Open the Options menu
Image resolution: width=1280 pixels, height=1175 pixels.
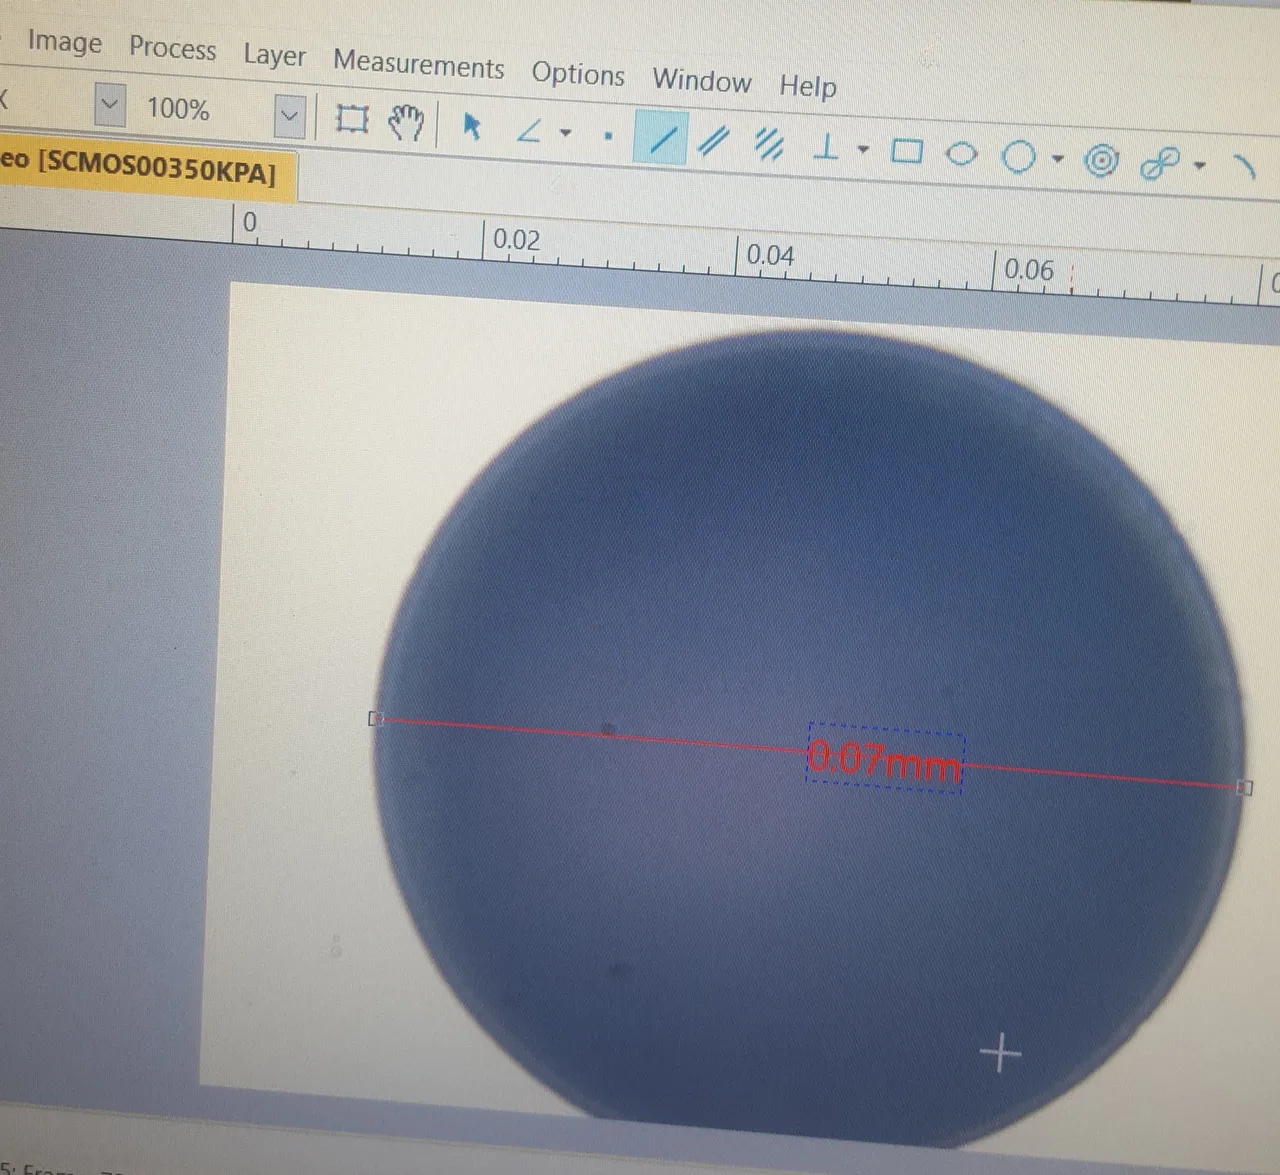[x=577, y=74]
